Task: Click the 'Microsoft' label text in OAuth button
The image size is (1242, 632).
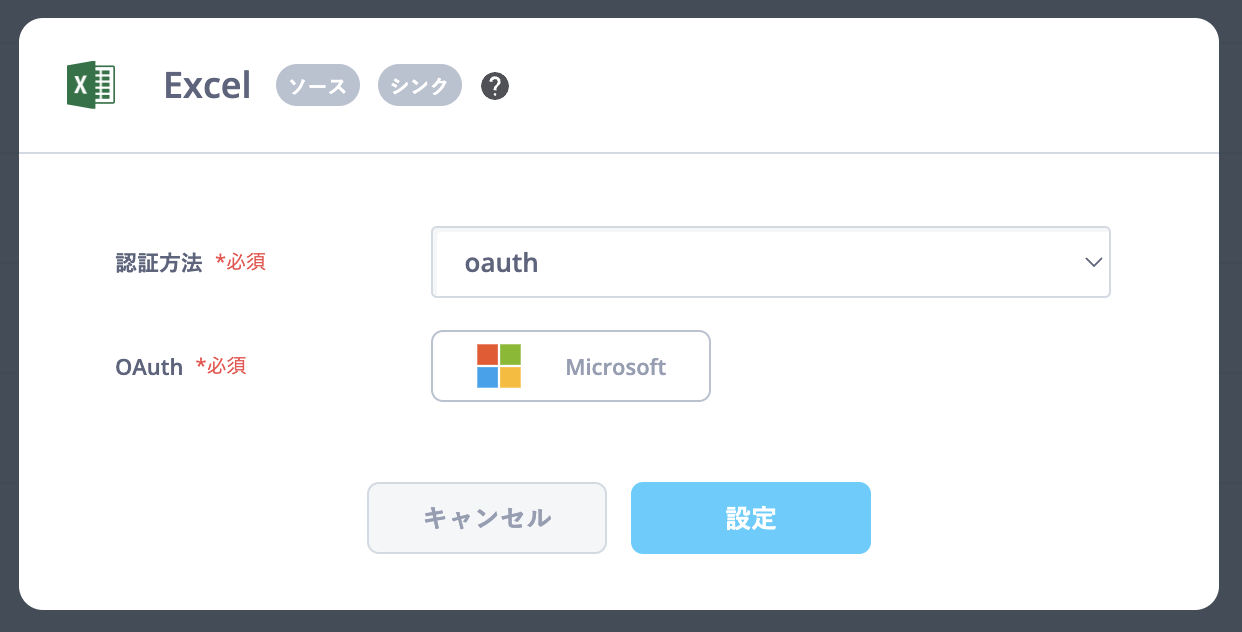Action: (615, 367)
